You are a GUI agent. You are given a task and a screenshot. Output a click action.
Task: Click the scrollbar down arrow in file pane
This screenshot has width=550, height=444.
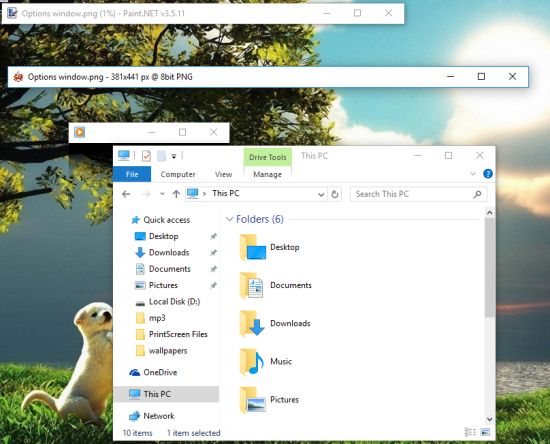490,419
